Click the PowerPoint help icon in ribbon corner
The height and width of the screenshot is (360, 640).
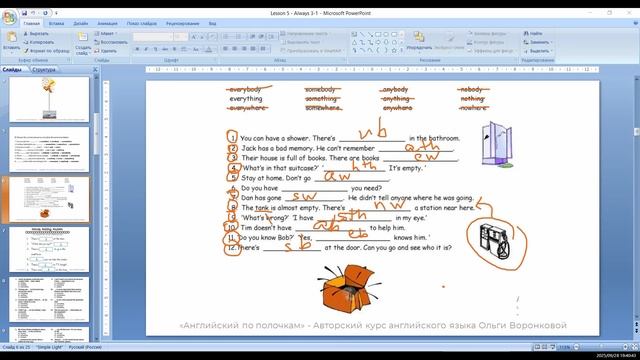[x=636, y=24]
